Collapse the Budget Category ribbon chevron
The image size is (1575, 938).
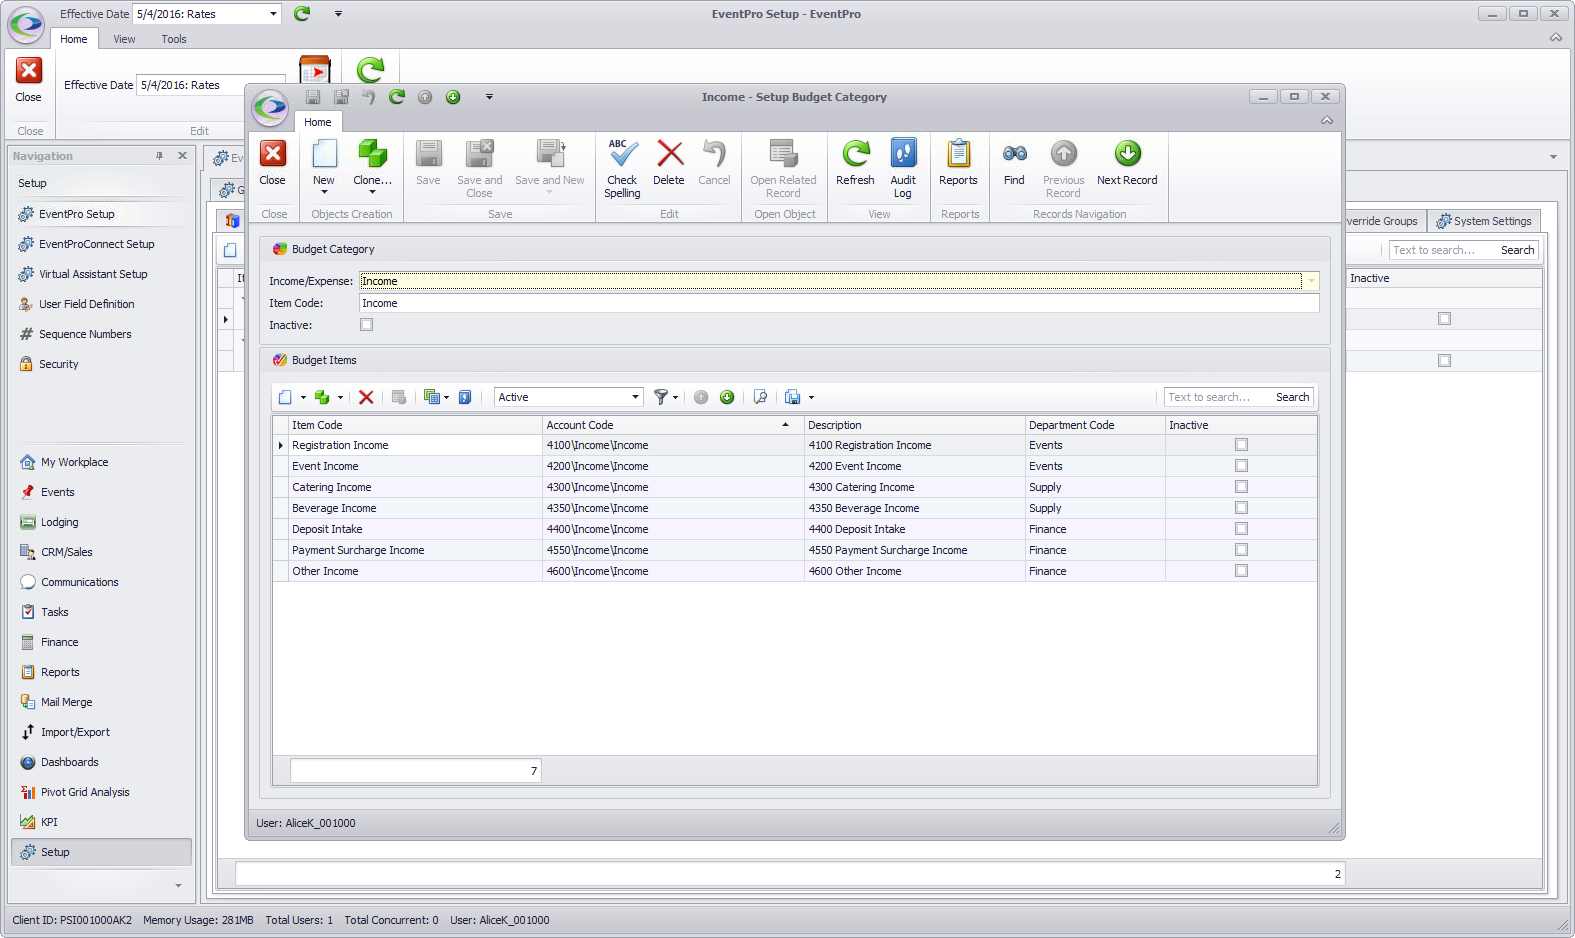pos(1327,121)
